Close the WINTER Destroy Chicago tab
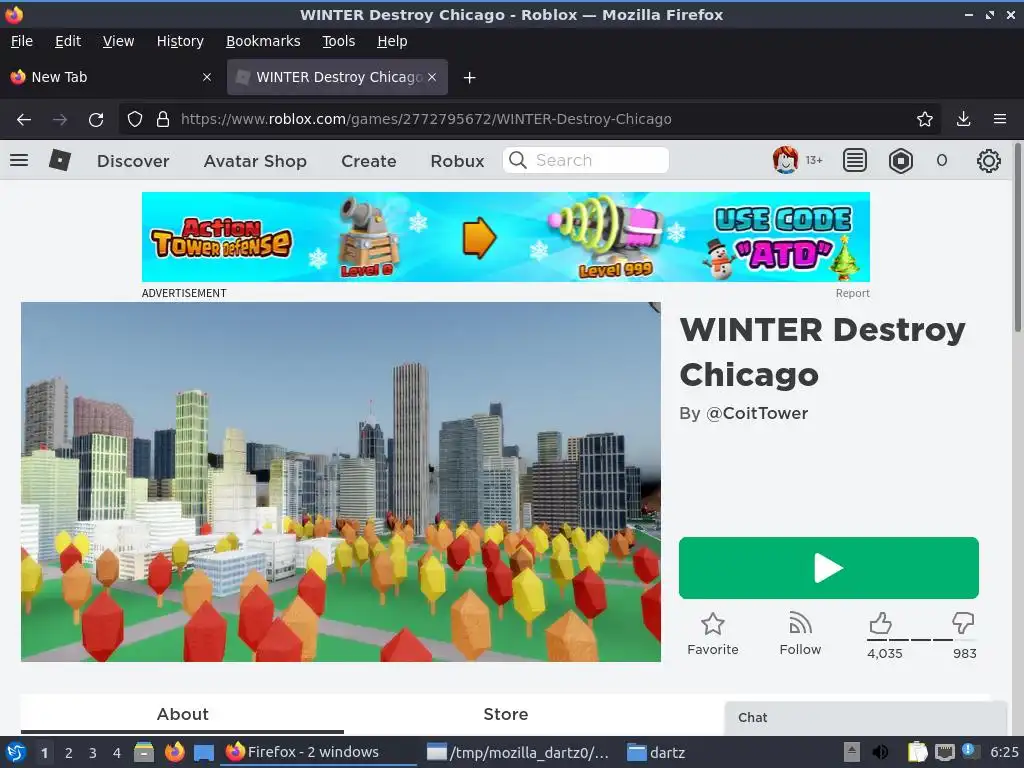 (x=432, y=77)
